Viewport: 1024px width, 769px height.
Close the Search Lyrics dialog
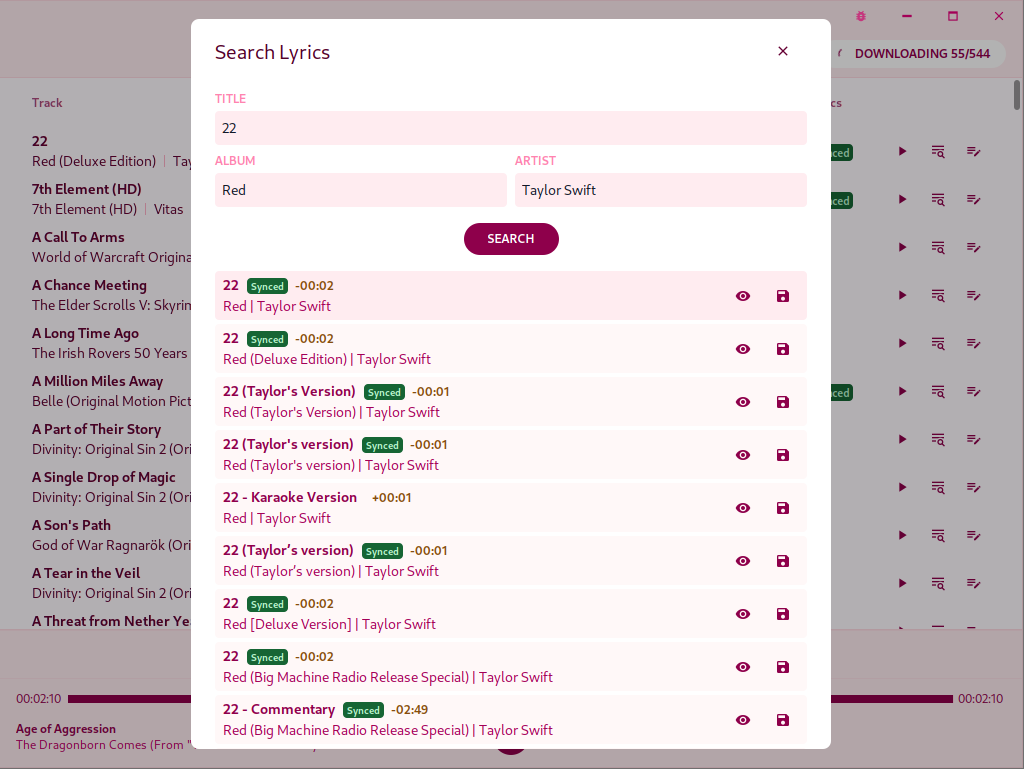pos(783,50)
